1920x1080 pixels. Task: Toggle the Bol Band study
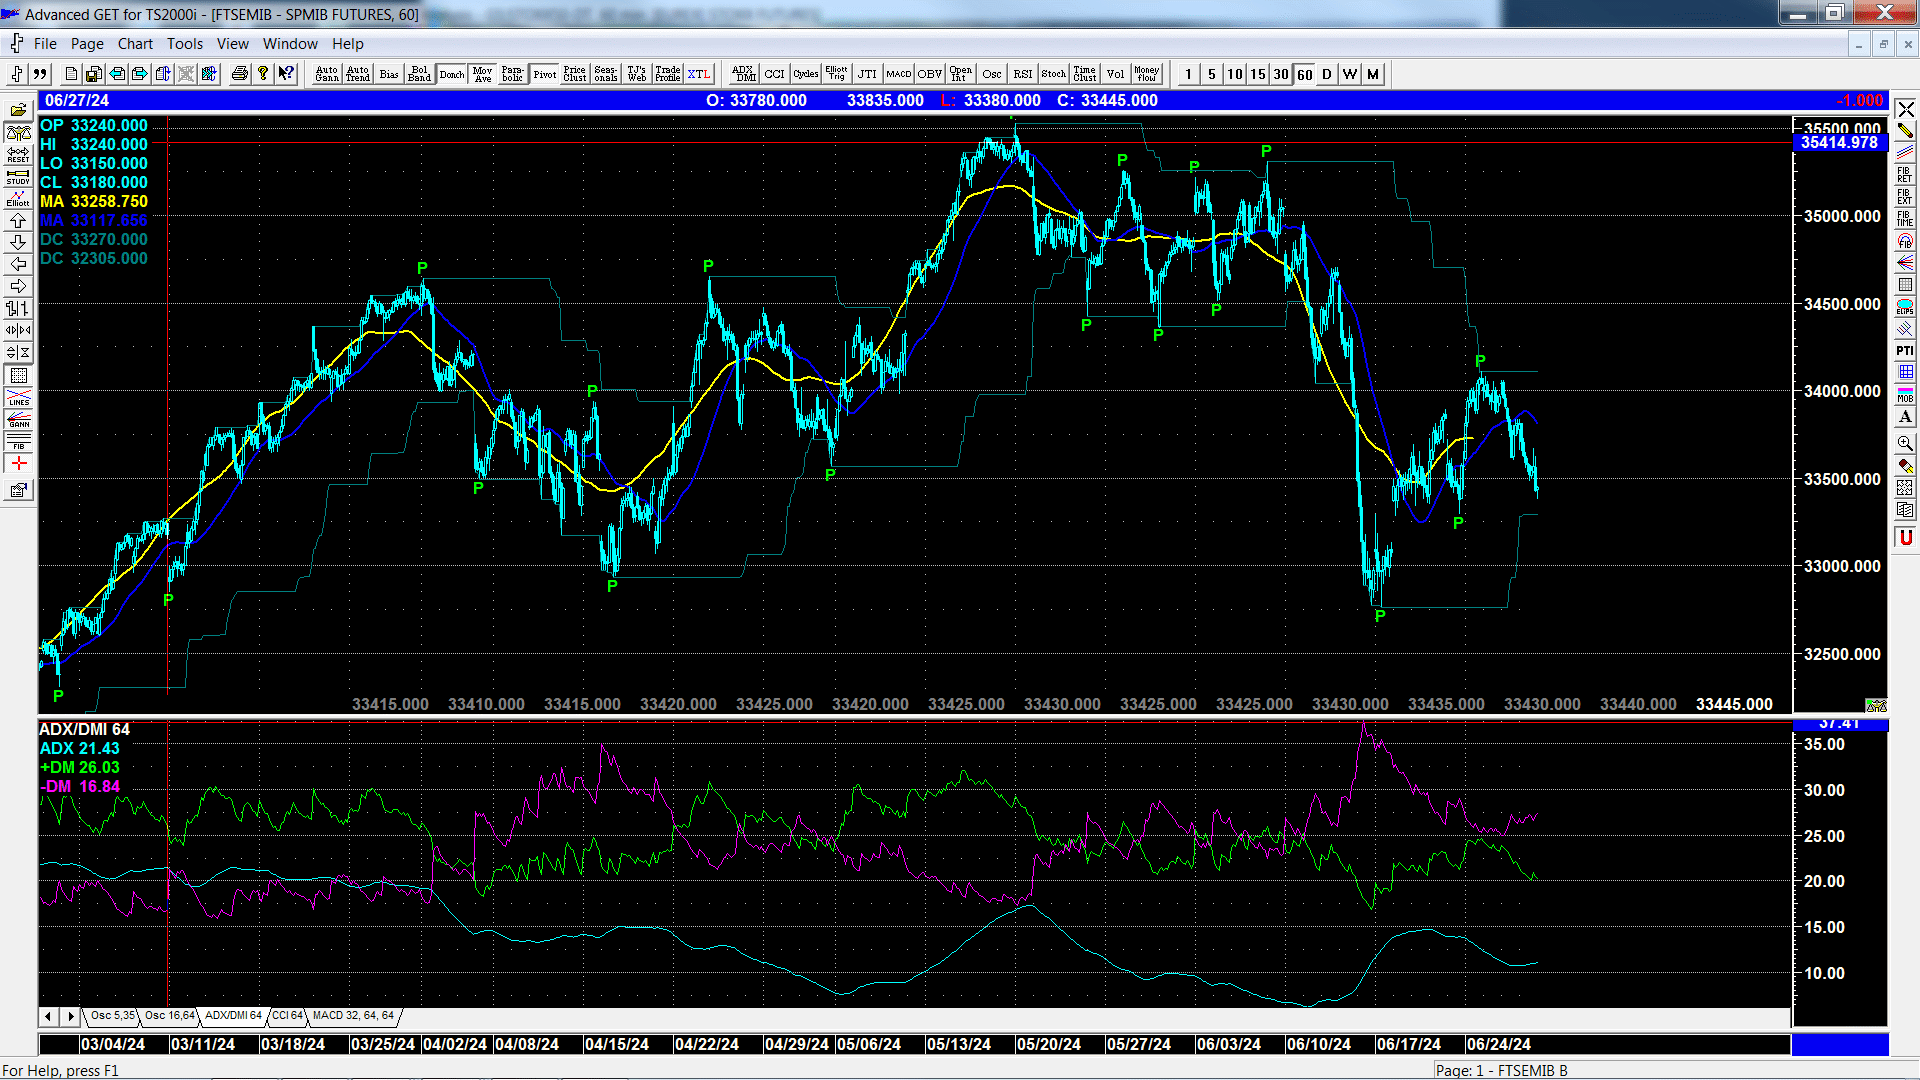tap(420, 74)
